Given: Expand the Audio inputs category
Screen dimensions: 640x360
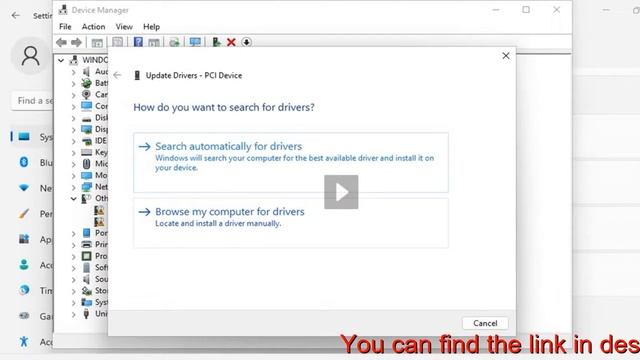Looking at the screenshot, I should 73,72.
